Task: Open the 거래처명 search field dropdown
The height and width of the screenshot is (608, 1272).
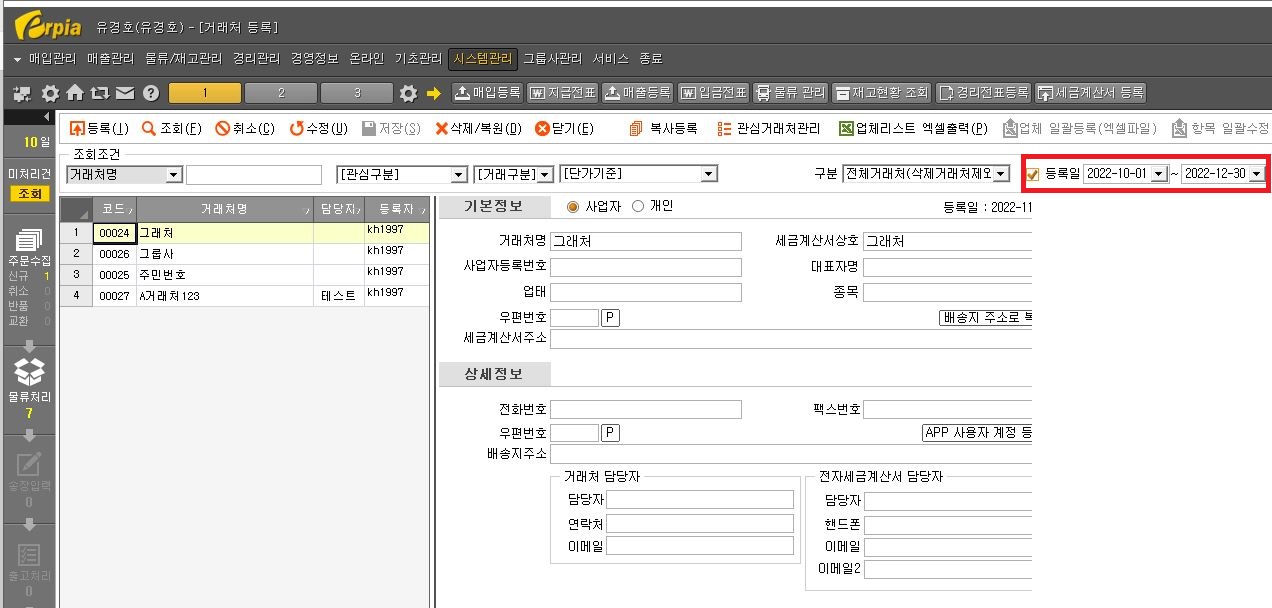Action: 173,175
